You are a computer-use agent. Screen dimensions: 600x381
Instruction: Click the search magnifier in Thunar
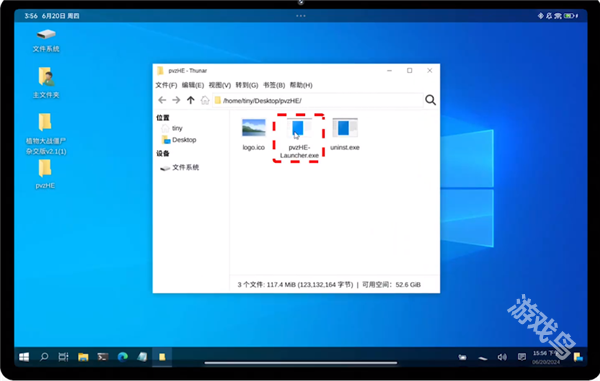coord(430,100)
